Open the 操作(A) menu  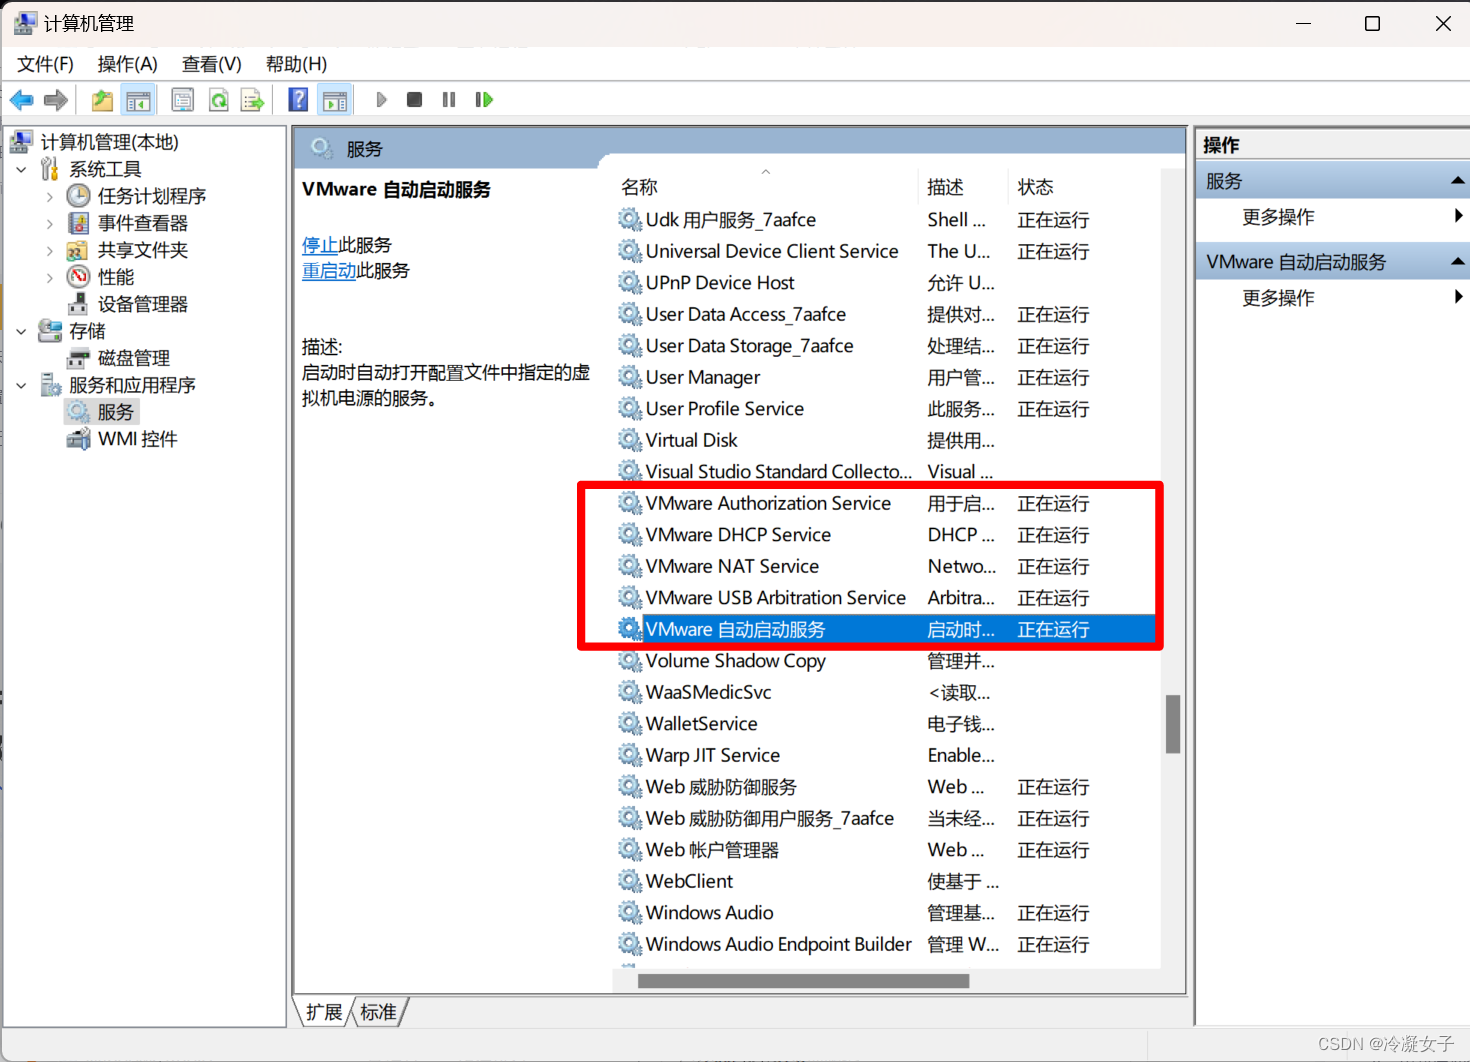point(127,64)
